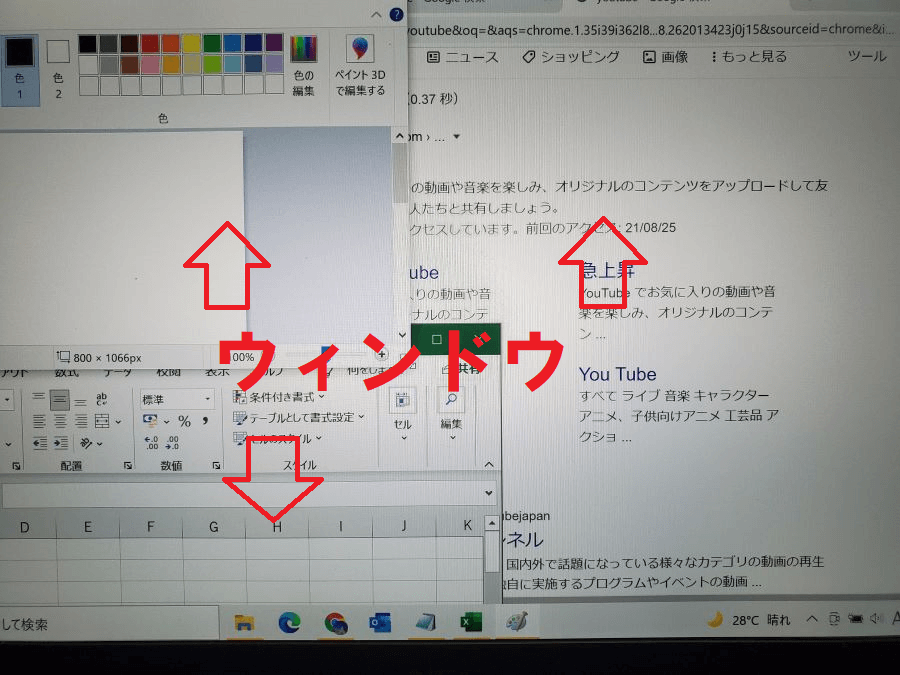Open Microsoft Edge from the taskbar

289,623
